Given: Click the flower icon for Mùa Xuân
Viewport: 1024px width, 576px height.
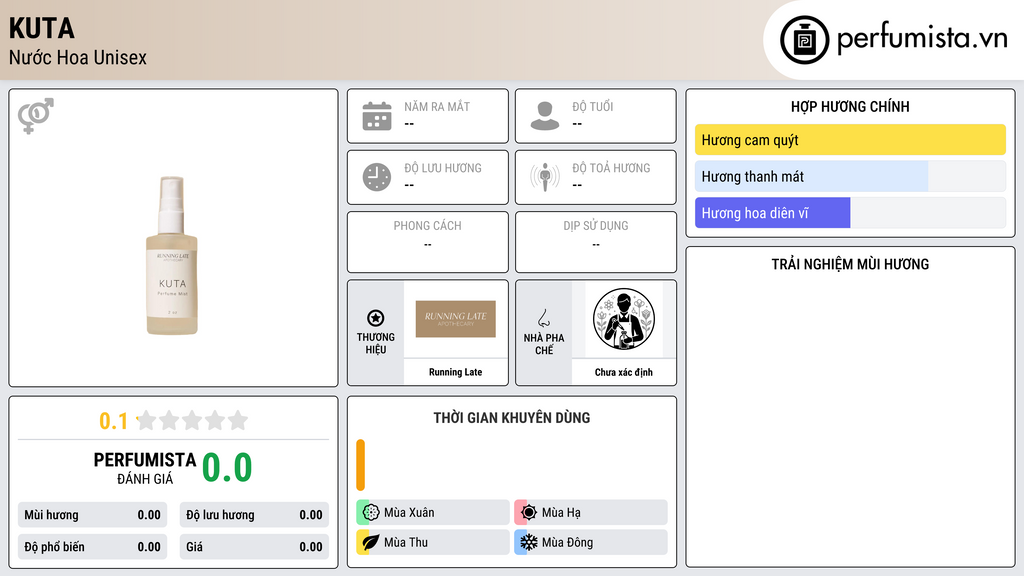Looking at the screenshot, I should [371, 512].
